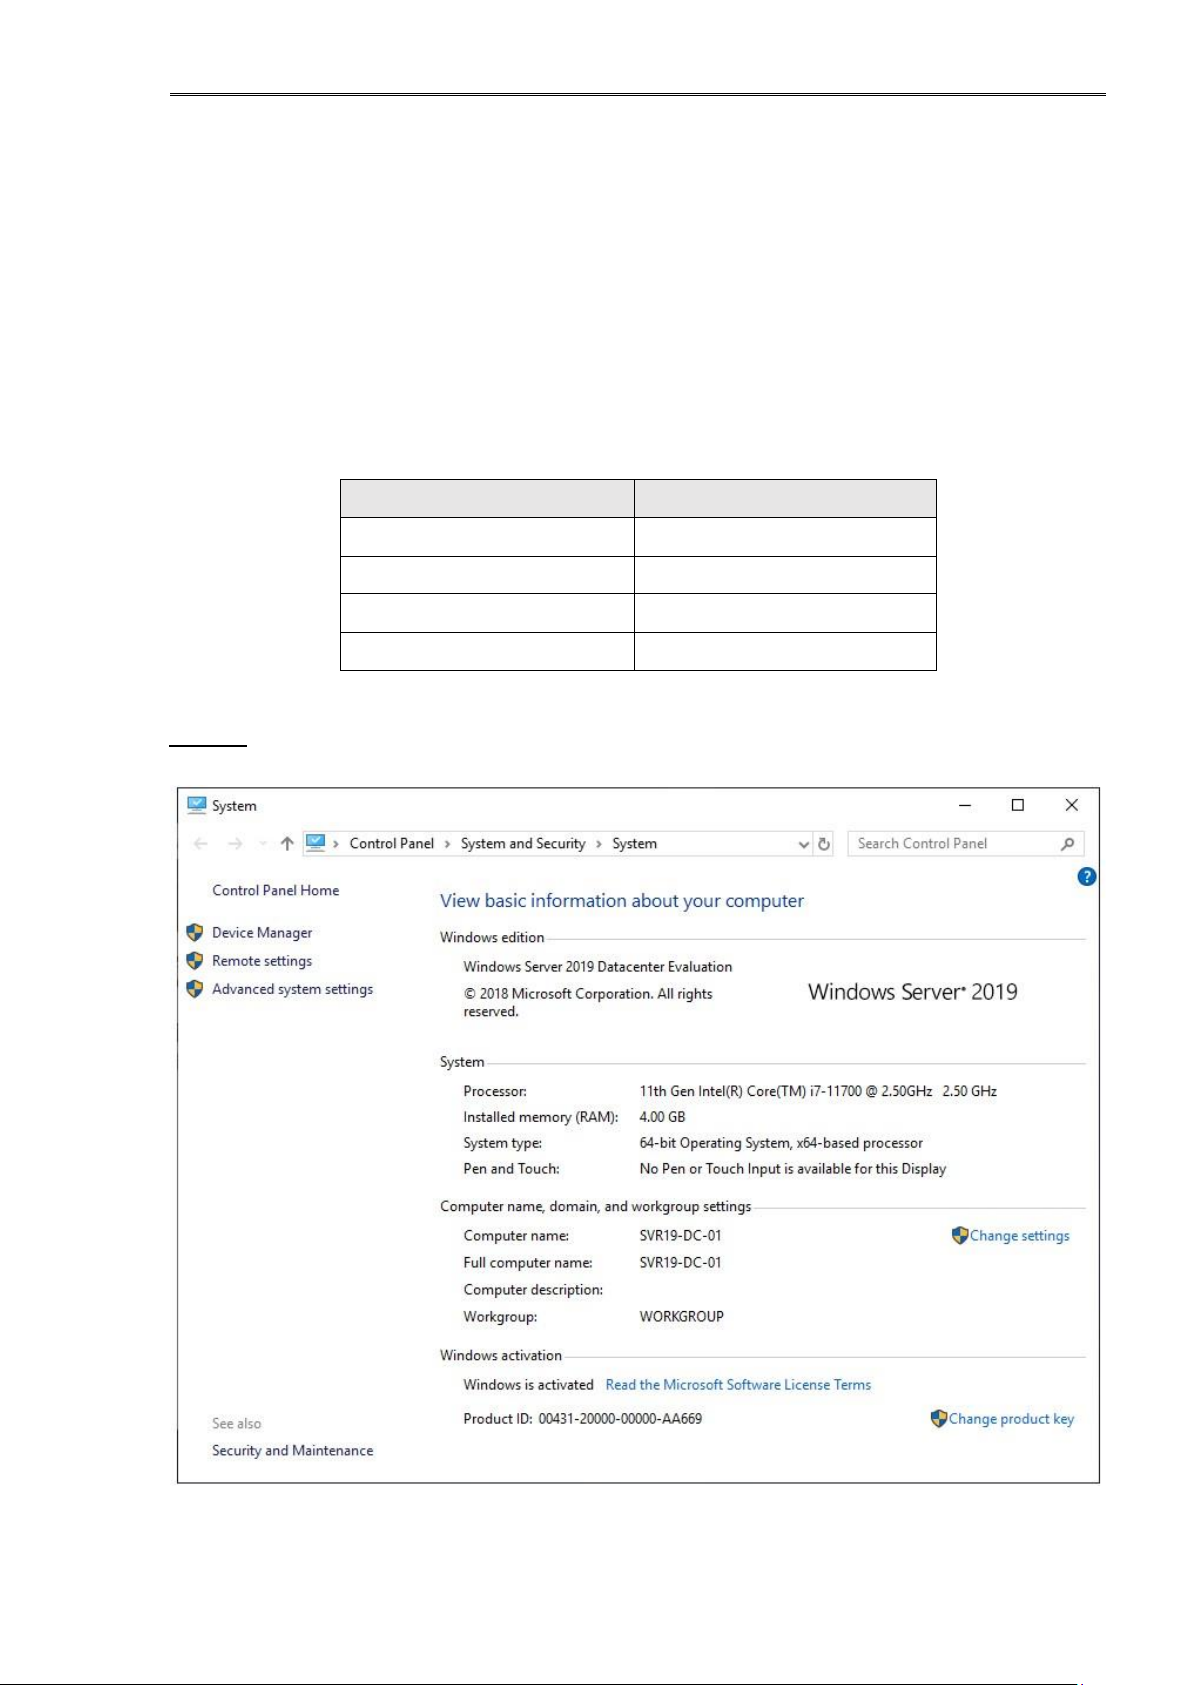
Task: Click the Forward navigation arrow
Action: (x=235, y=844)
